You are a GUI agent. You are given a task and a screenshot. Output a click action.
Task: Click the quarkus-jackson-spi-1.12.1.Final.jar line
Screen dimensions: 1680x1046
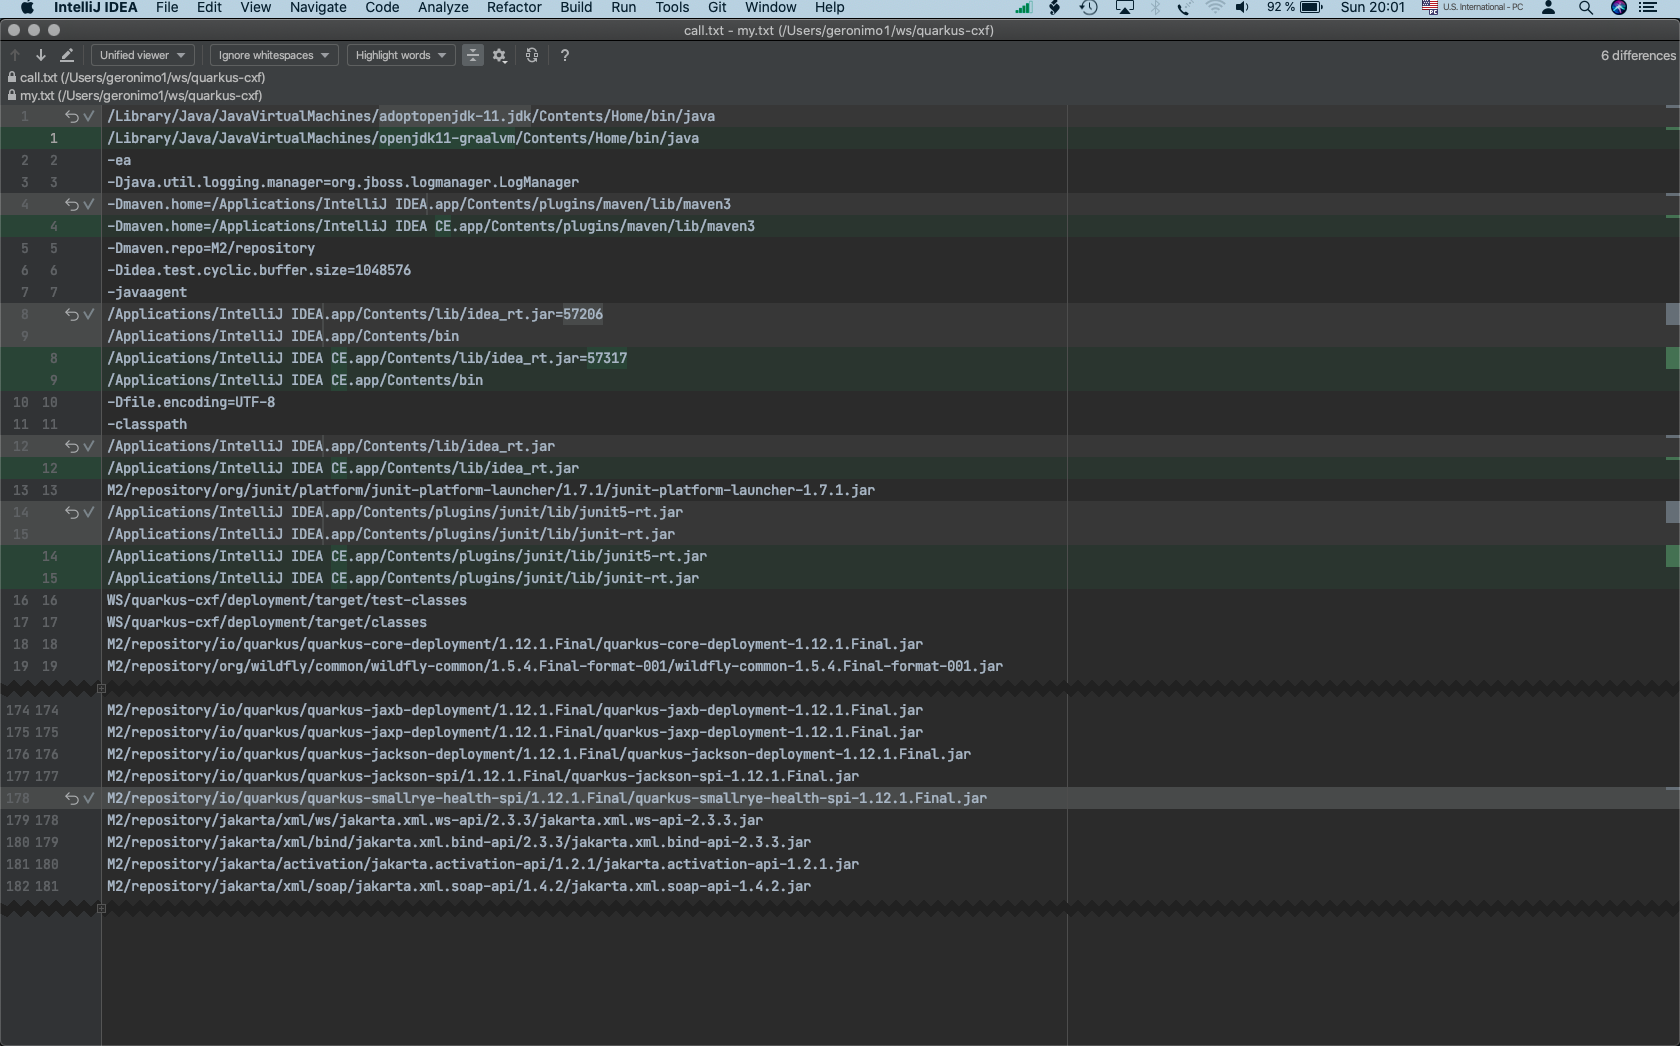(x=483, y=776)
